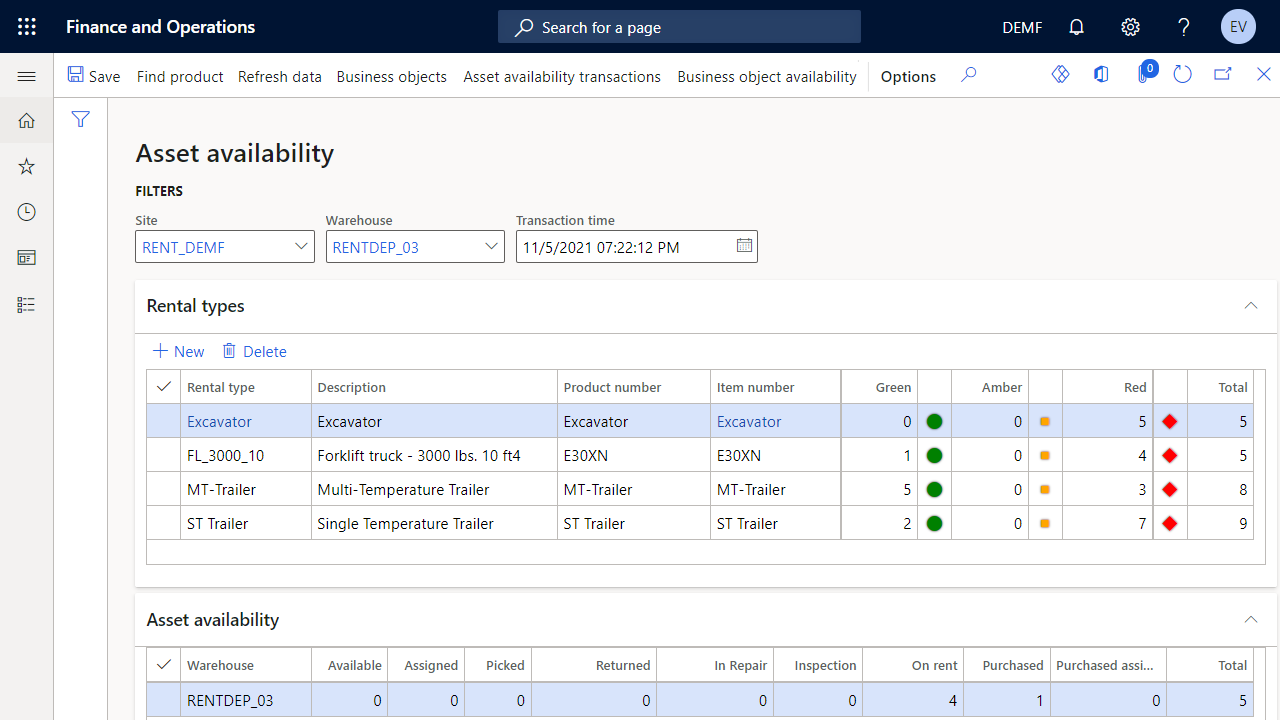Screen dimensions: 1280x720
Task: Click green circle indicator in ST Trailer row
Action: pyautogui.click(x=934, y=523)
